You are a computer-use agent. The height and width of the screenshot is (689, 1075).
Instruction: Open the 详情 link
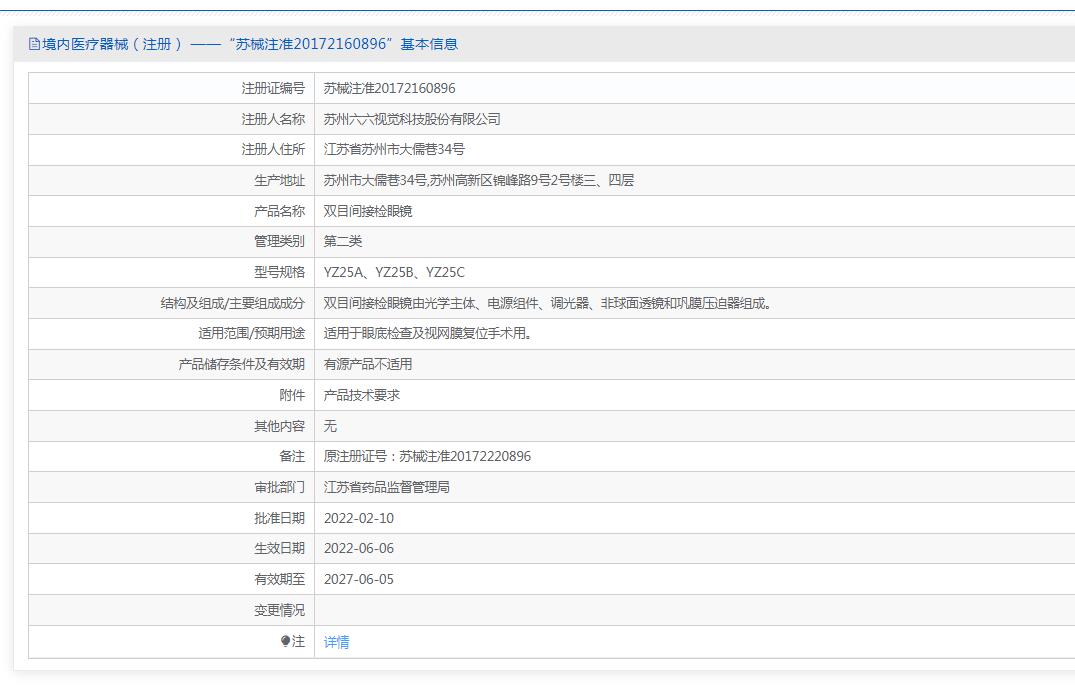pos(337,642)
